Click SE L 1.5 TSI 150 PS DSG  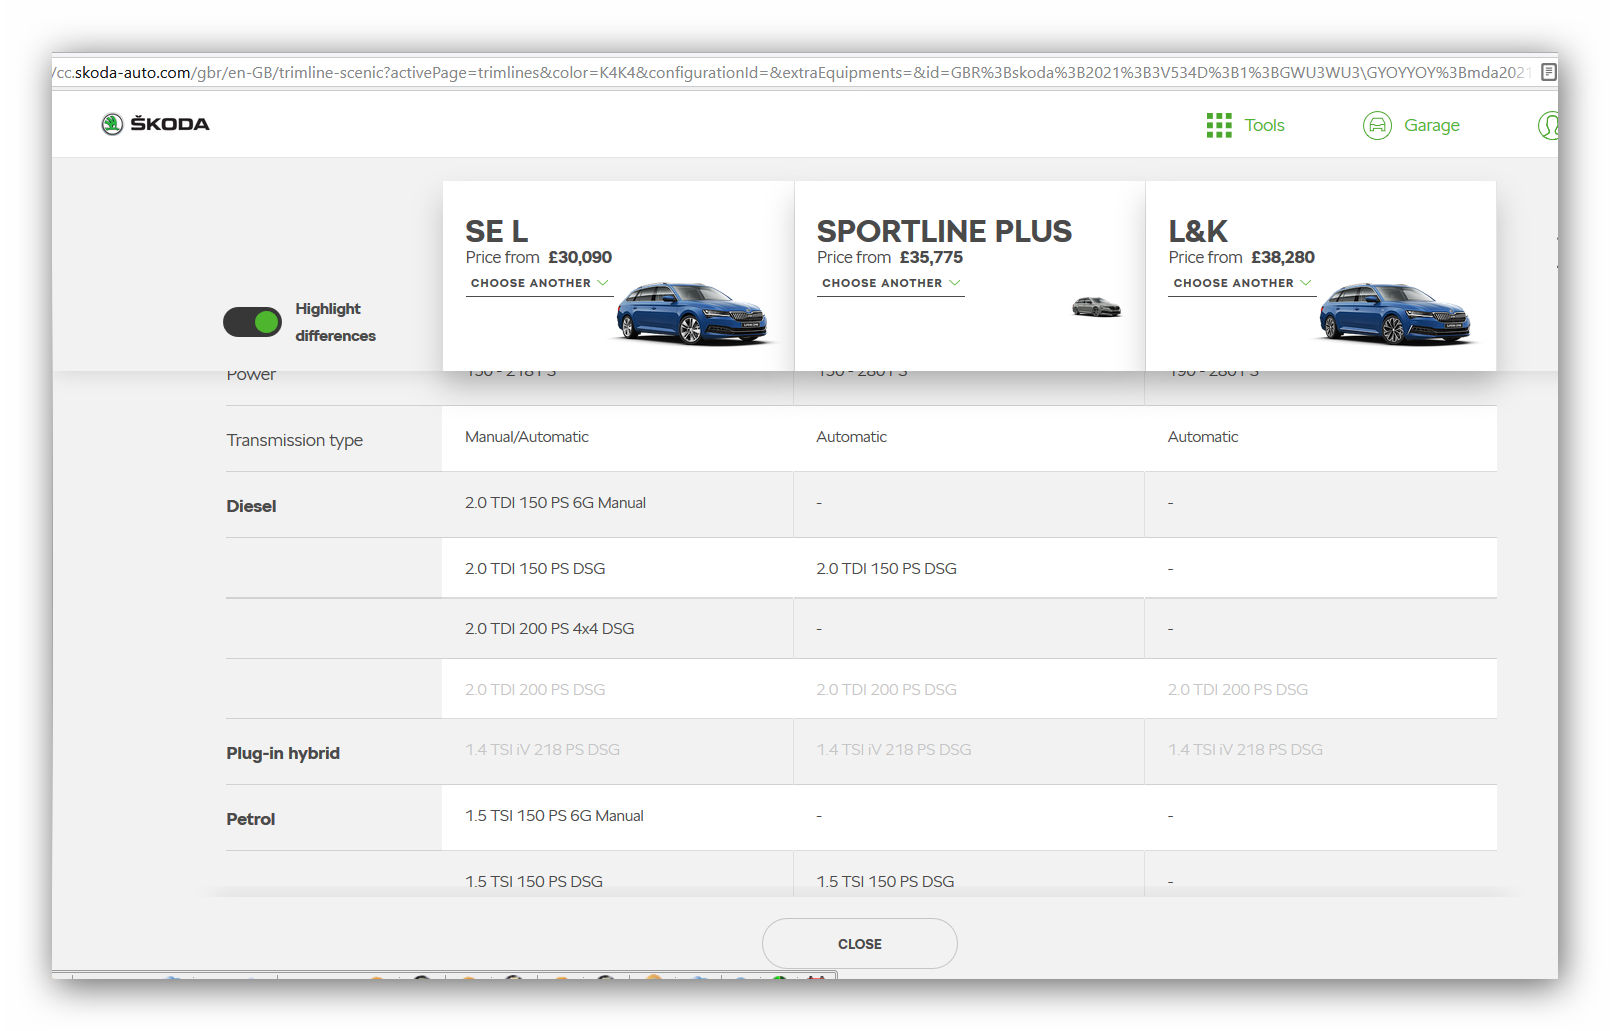click(x=534, y=882)
